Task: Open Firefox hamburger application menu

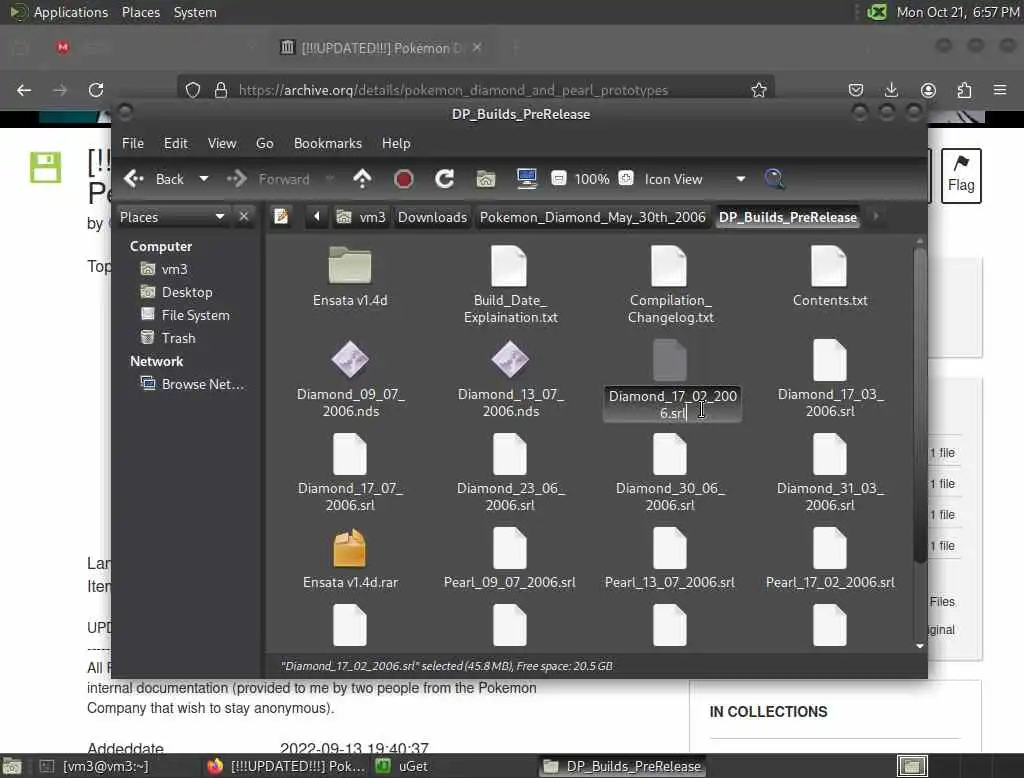Action: click(x=999, y=89)
